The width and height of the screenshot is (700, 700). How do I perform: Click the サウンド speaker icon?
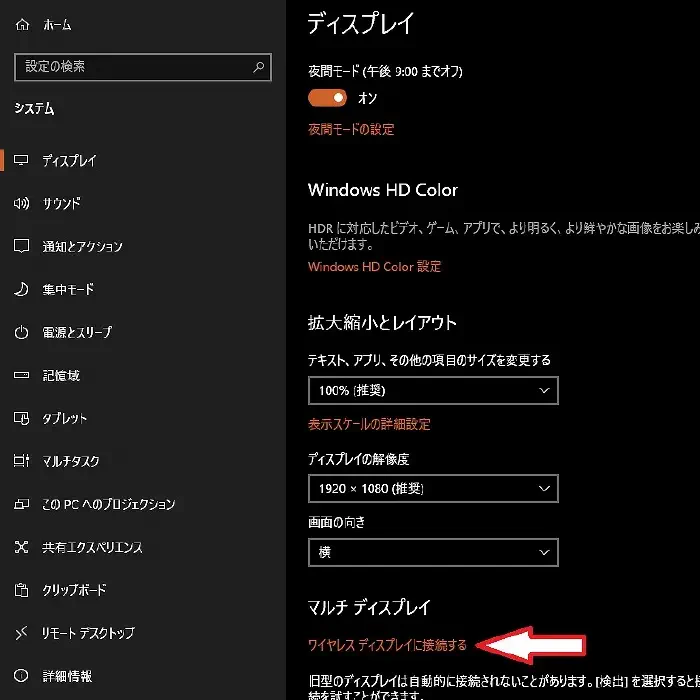(21, 203)
